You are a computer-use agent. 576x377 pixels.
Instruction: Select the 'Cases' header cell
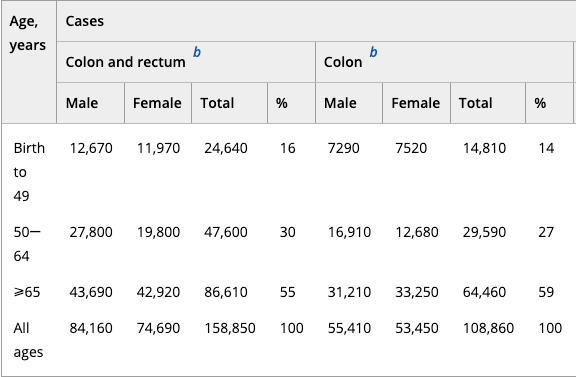[x=316, y=21]
